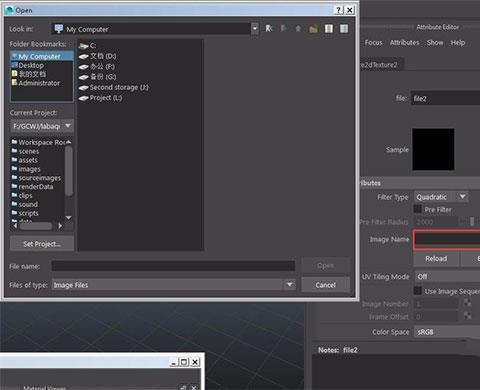
Task: Create a new folder with the folder icon
Action: coord(313,29)
